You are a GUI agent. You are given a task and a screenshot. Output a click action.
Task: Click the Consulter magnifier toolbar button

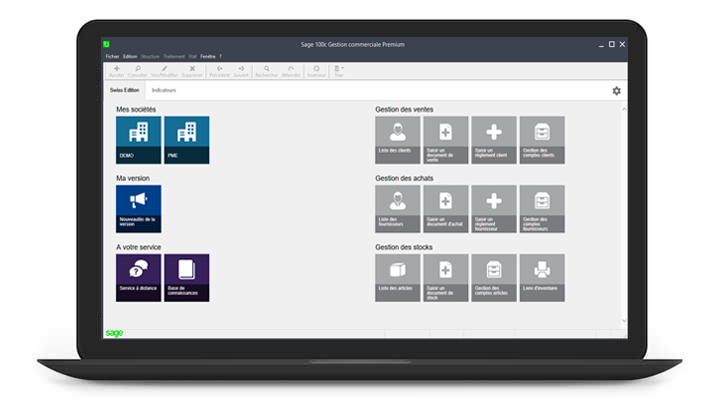point(138,71)
